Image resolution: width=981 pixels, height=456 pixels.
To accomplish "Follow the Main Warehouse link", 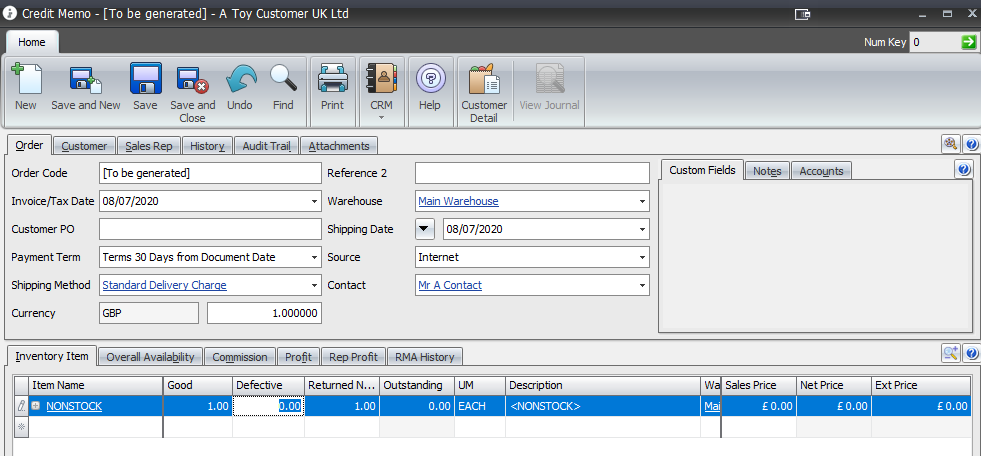I will tap(458, 202).
